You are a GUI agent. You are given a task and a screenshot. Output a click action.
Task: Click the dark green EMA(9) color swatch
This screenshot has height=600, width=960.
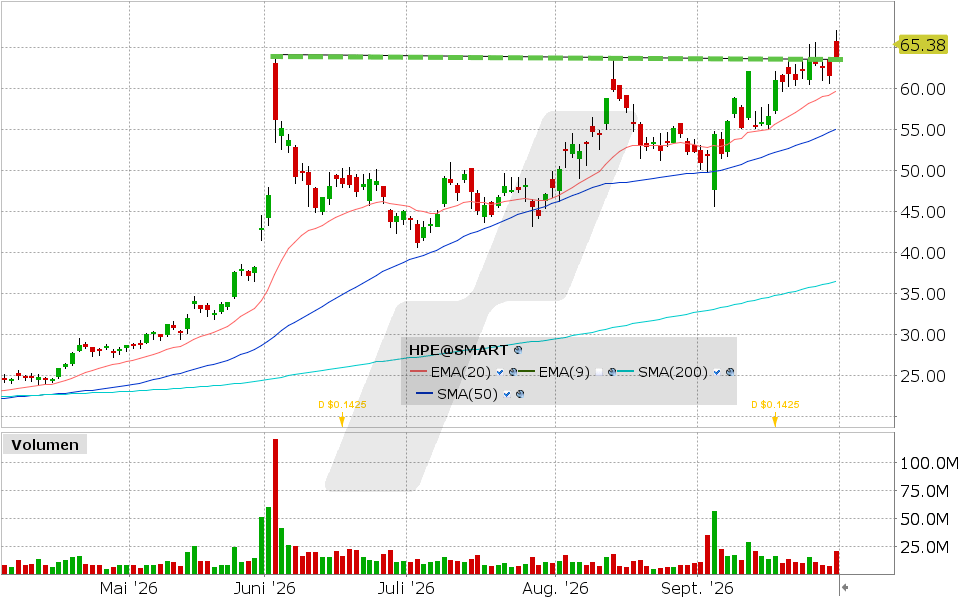pyautogui.click(x=527, y=372)
